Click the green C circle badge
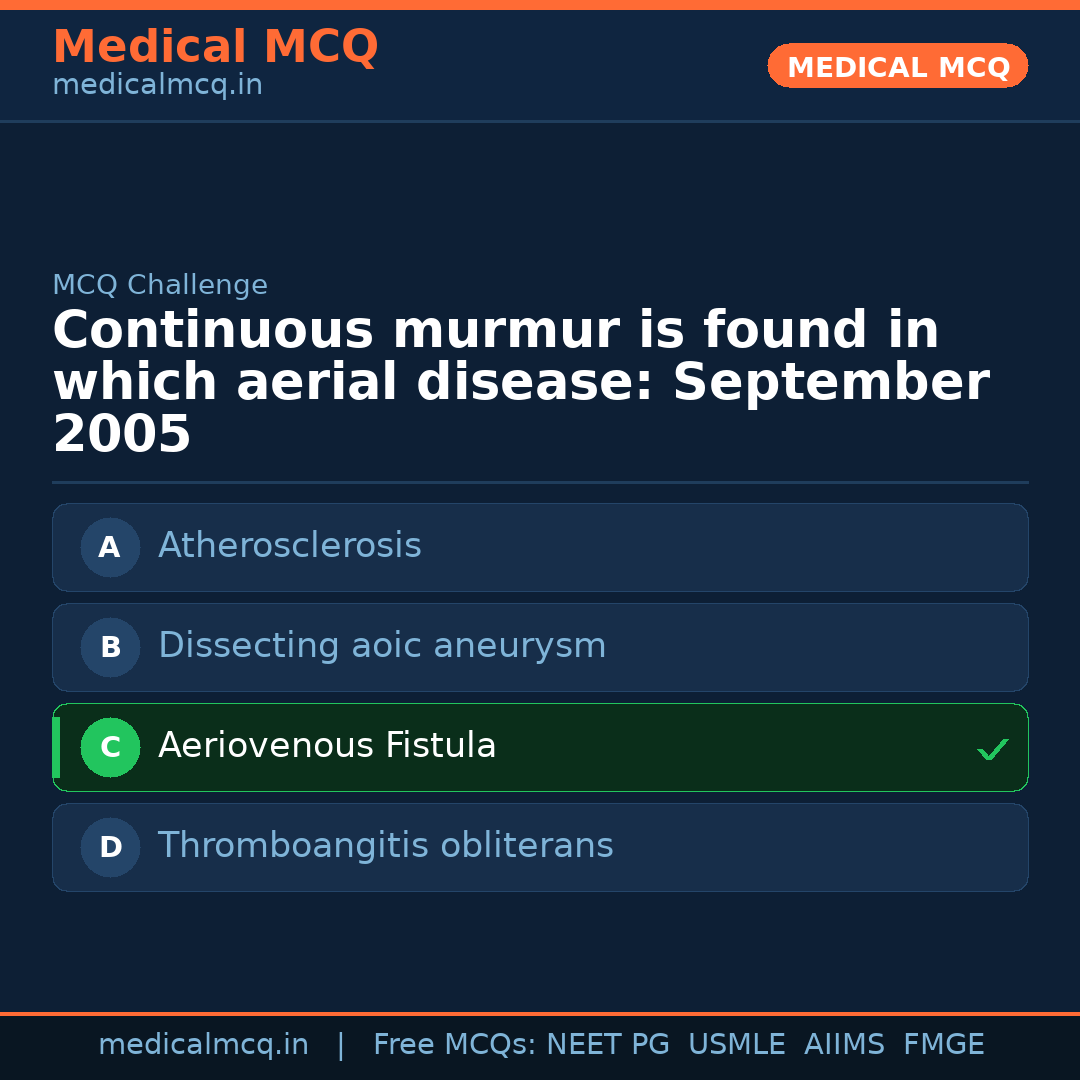The image size is (1080, 1080). coord(110,747)
